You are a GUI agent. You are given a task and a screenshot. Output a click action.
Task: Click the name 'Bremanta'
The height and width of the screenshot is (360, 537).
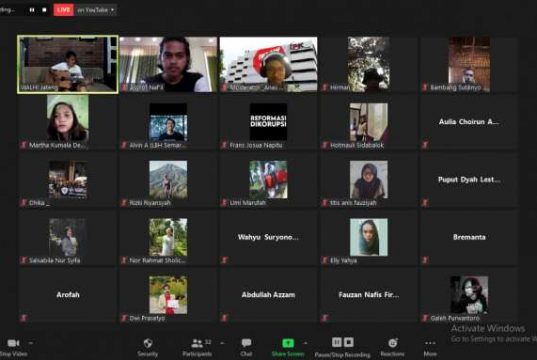tap(469, 237)
